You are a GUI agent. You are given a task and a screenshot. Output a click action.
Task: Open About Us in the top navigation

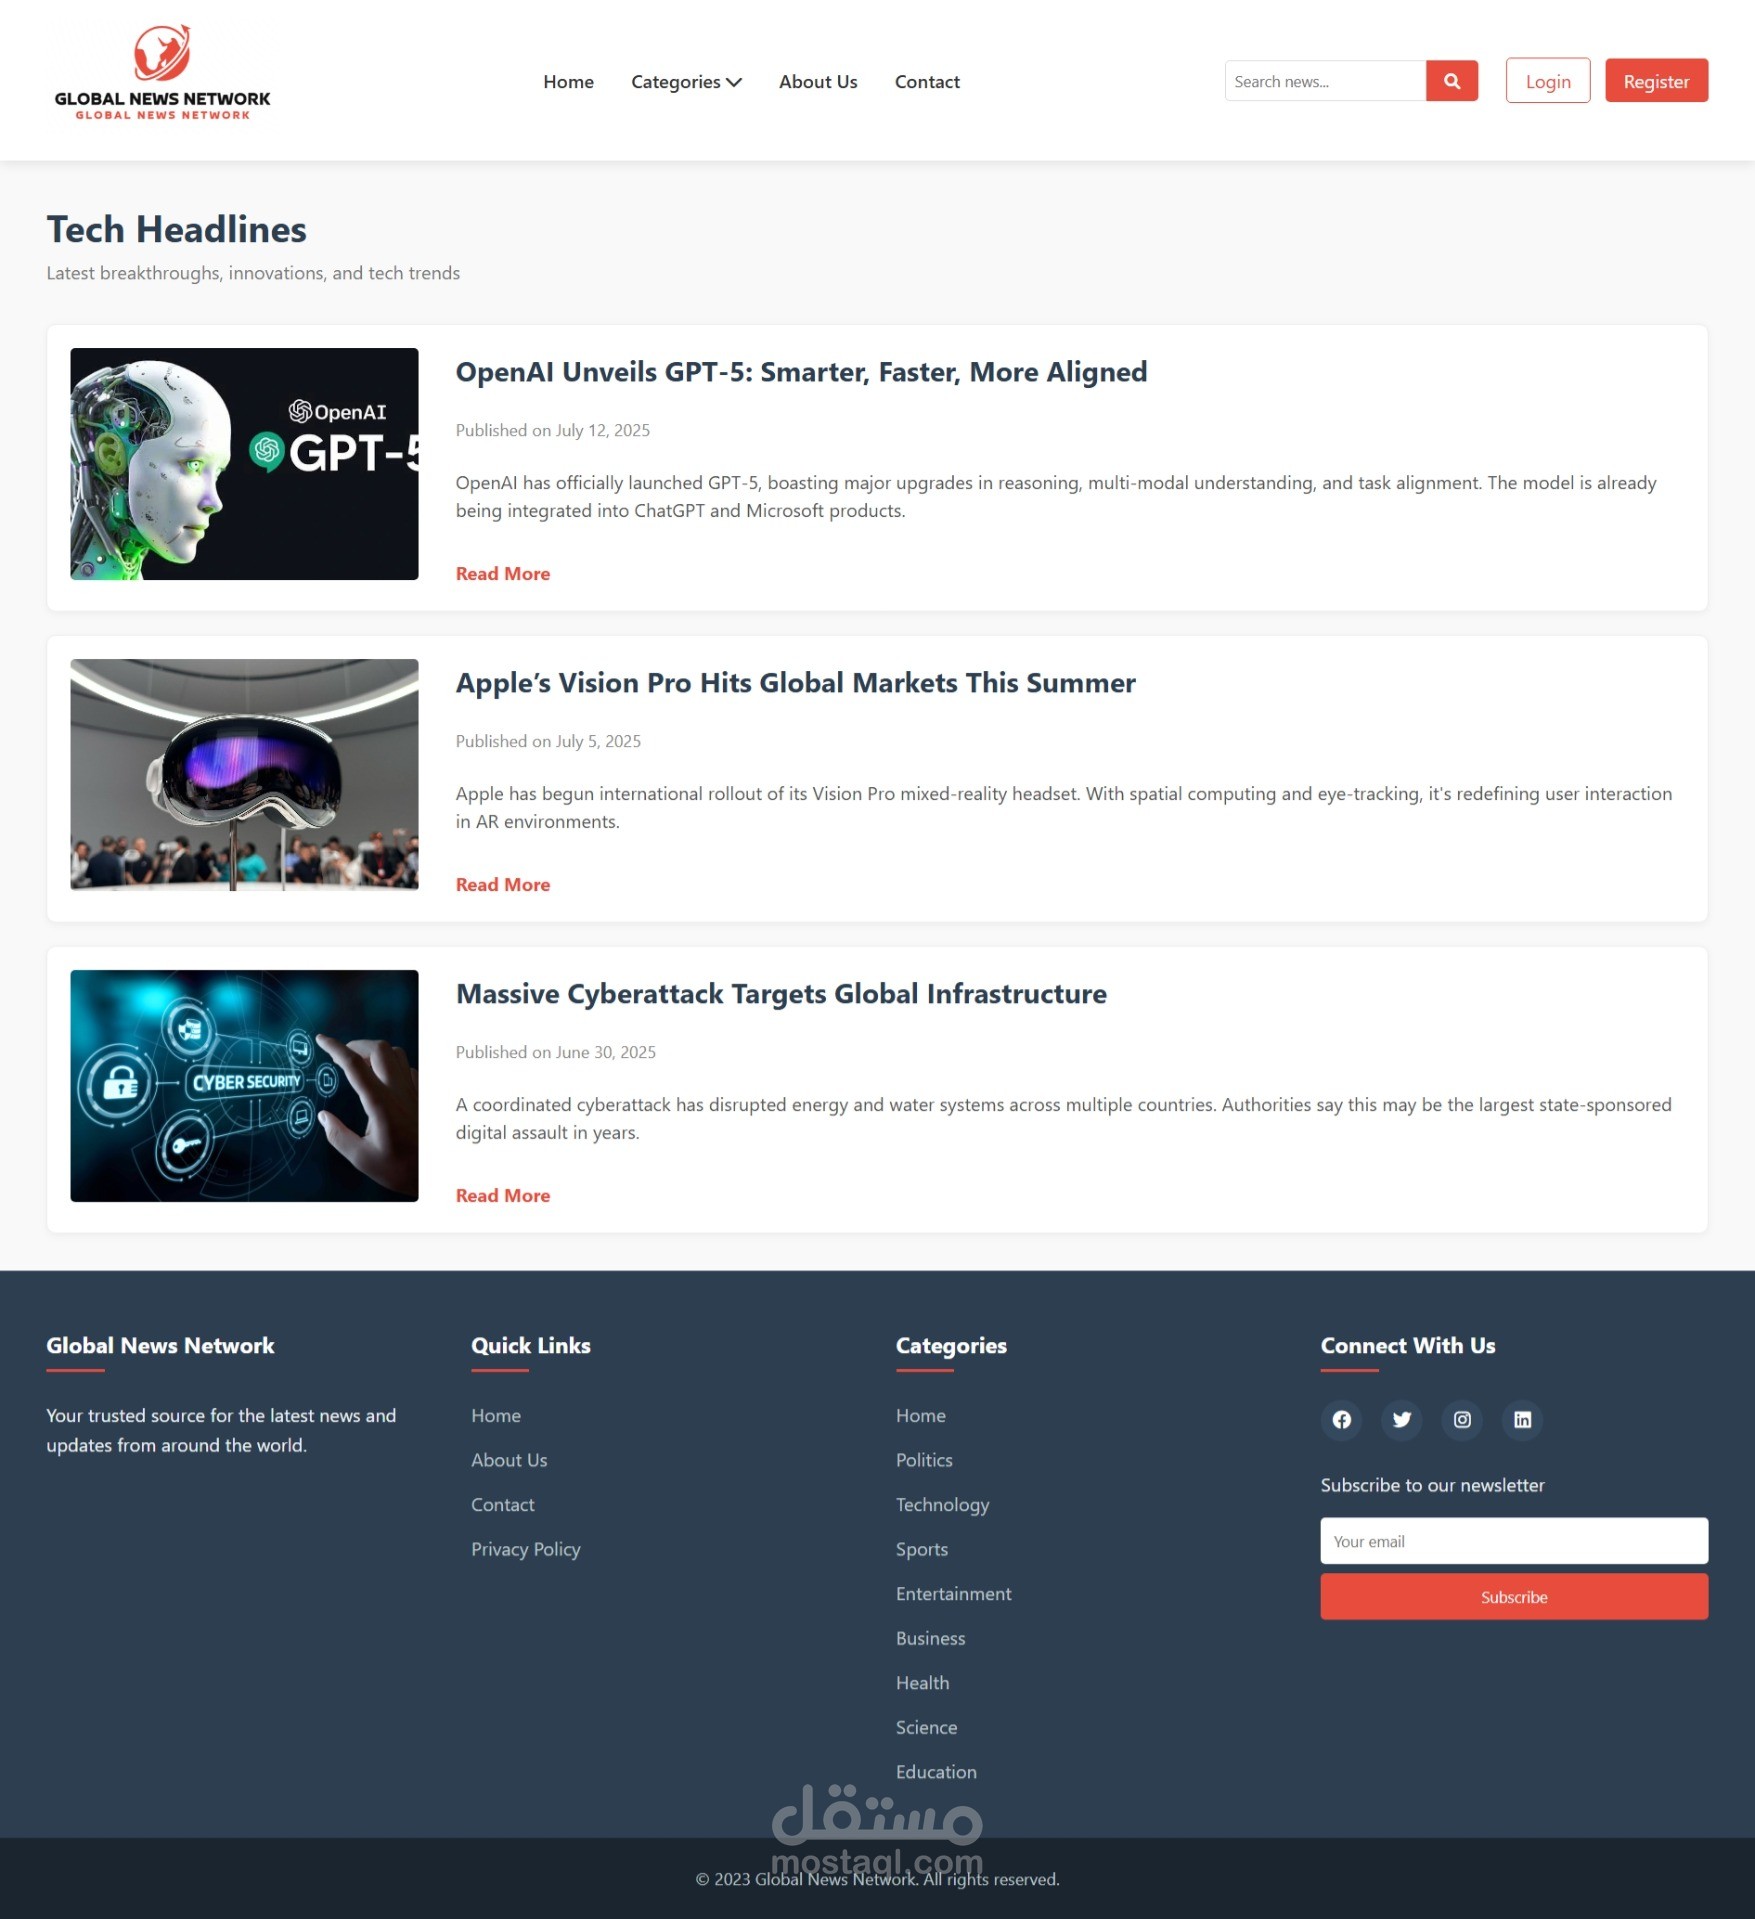(818, 82)
